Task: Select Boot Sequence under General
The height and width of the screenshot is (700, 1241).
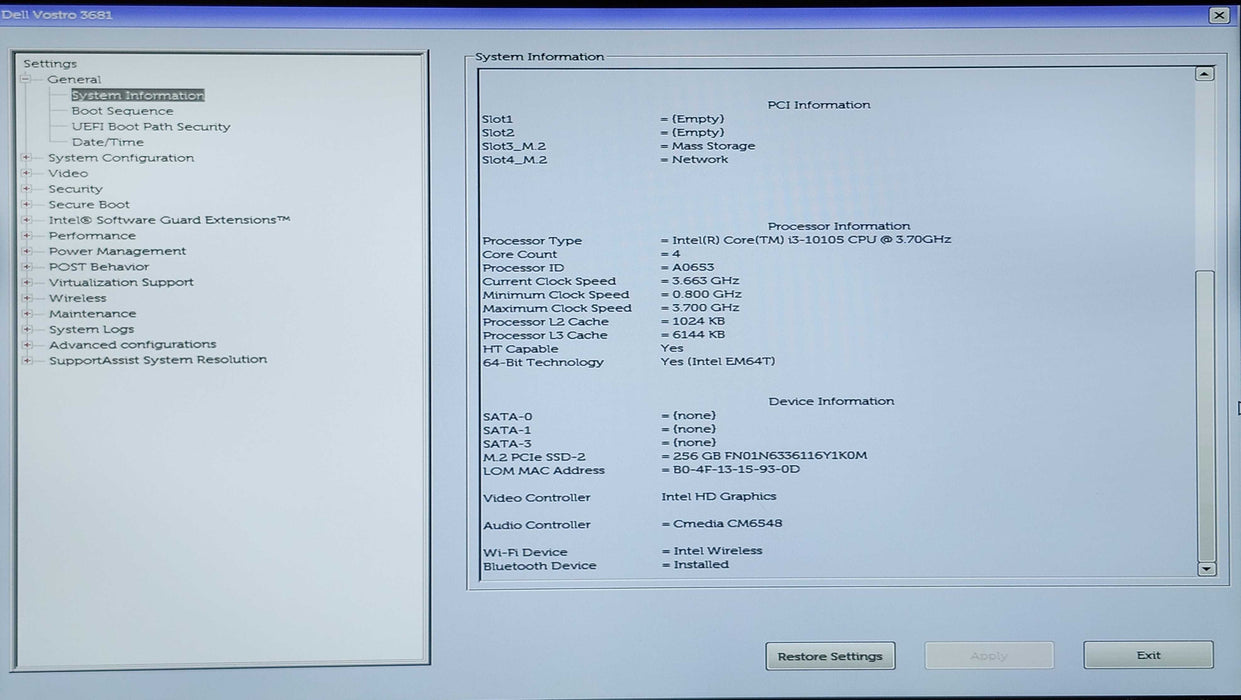Action: [122, 111]
